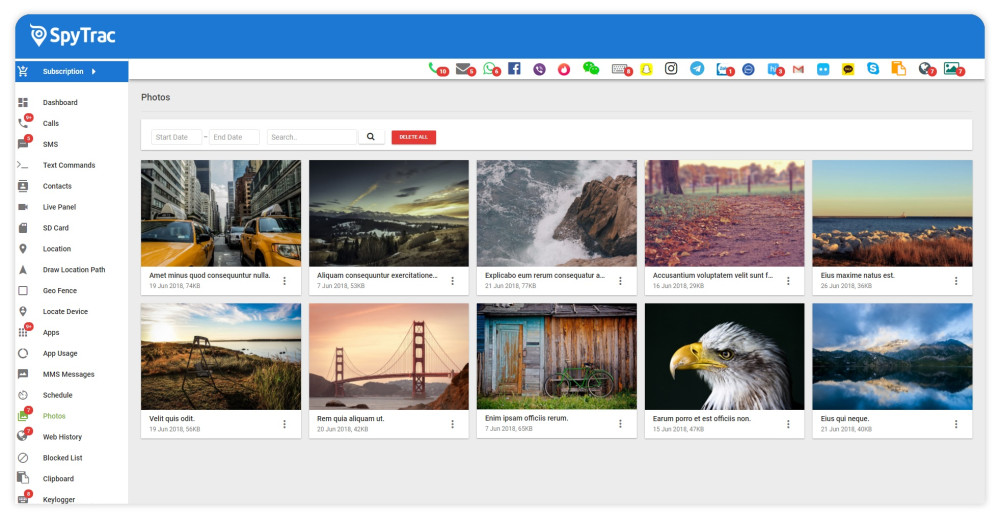Select the Telegram icon
Screen dimensions: 1000x518
697,69
